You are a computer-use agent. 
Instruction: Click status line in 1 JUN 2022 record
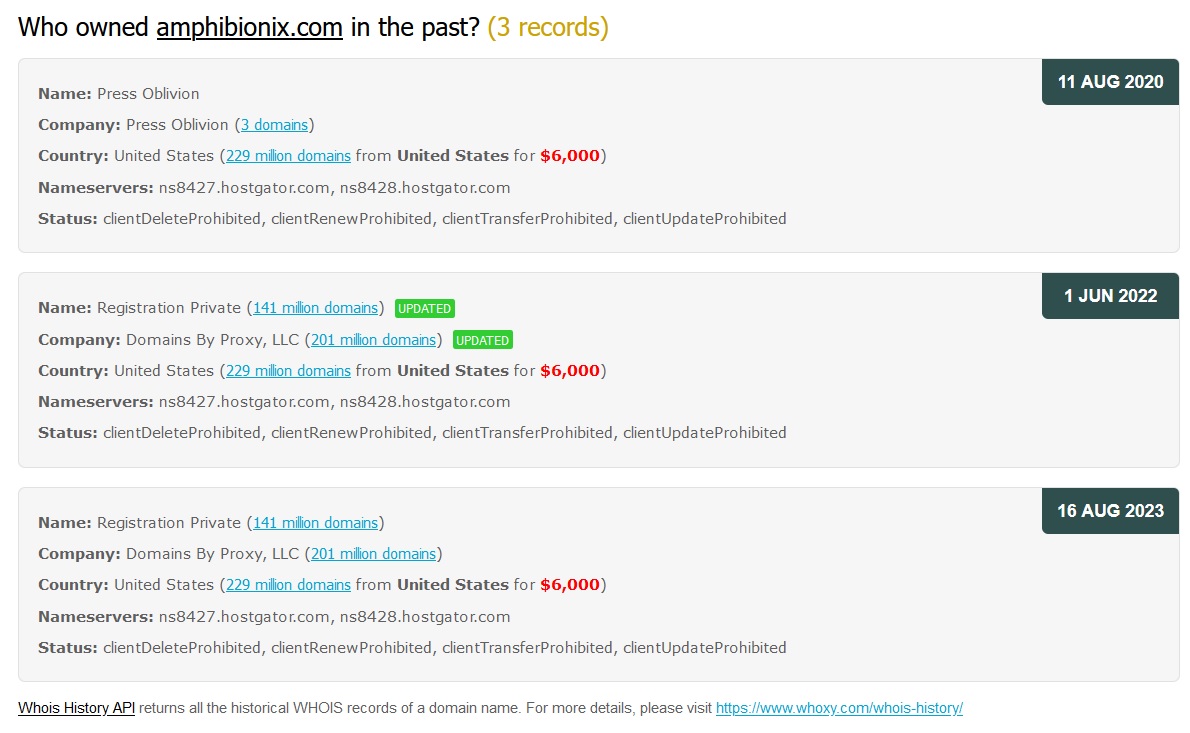click(412, 433)
